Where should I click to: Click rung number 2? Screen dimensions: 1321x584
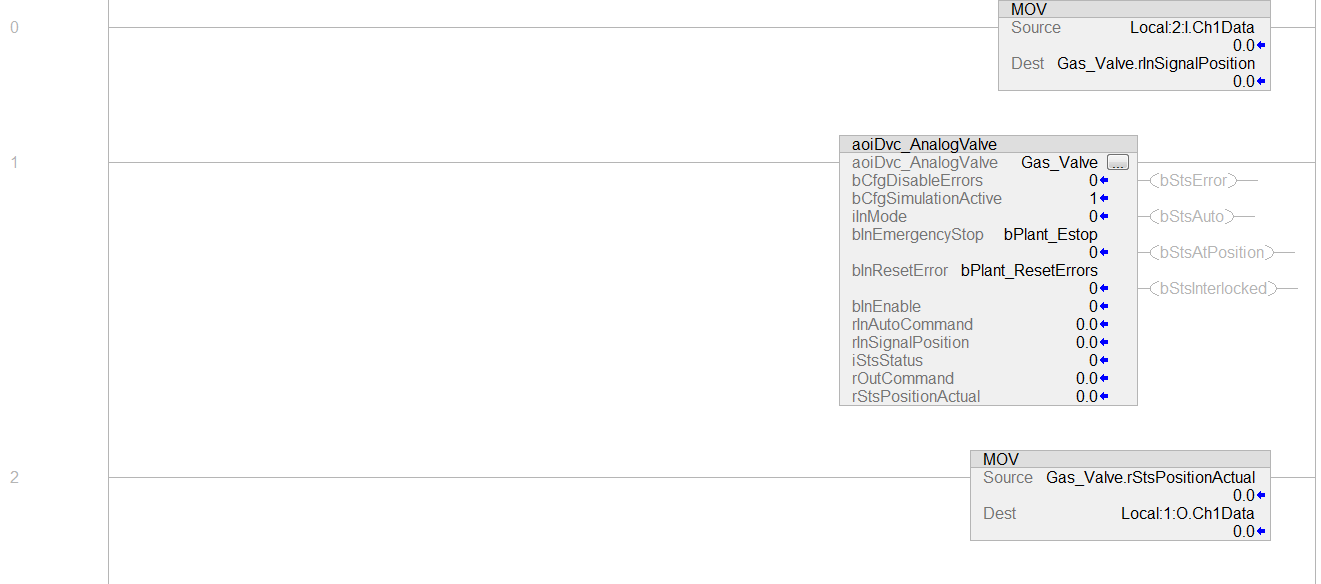tap(14, 478)
